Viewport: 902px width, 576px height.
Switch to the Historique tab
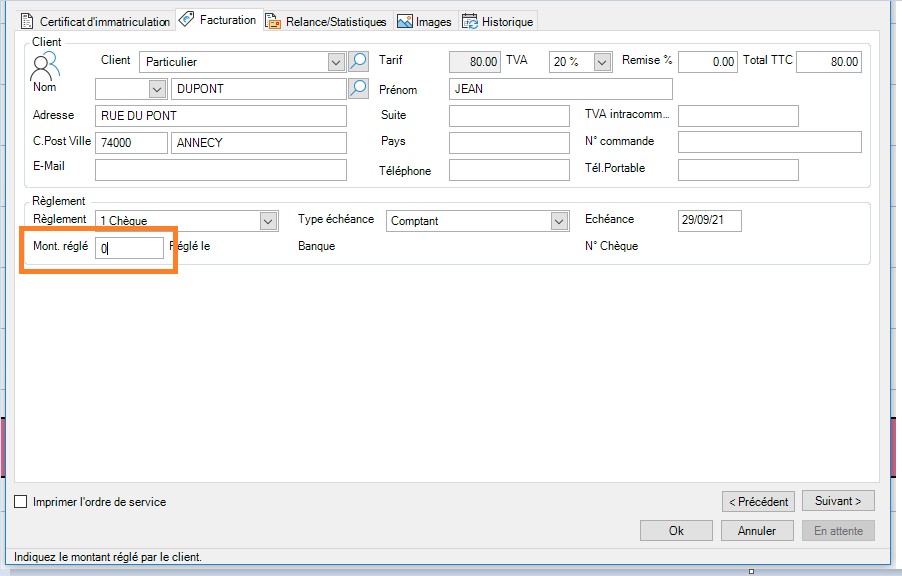[497, 19]
